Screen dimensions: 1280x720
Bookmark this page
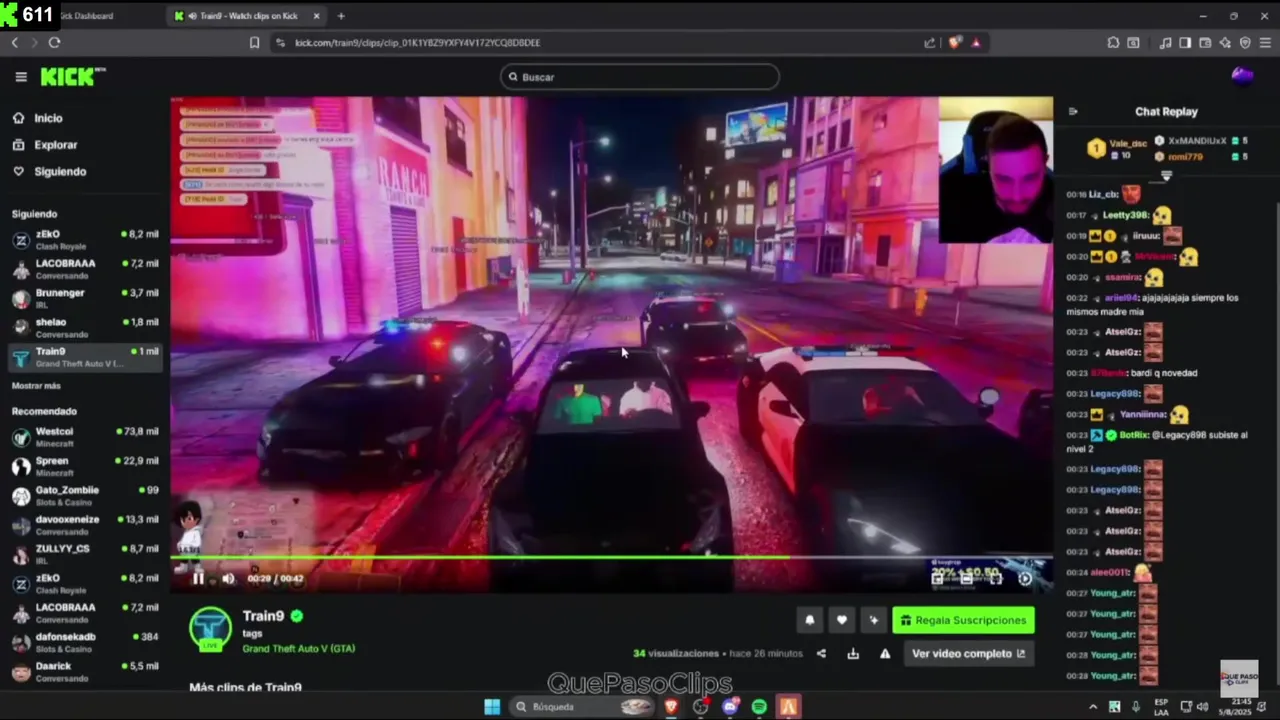pos(254,43)
